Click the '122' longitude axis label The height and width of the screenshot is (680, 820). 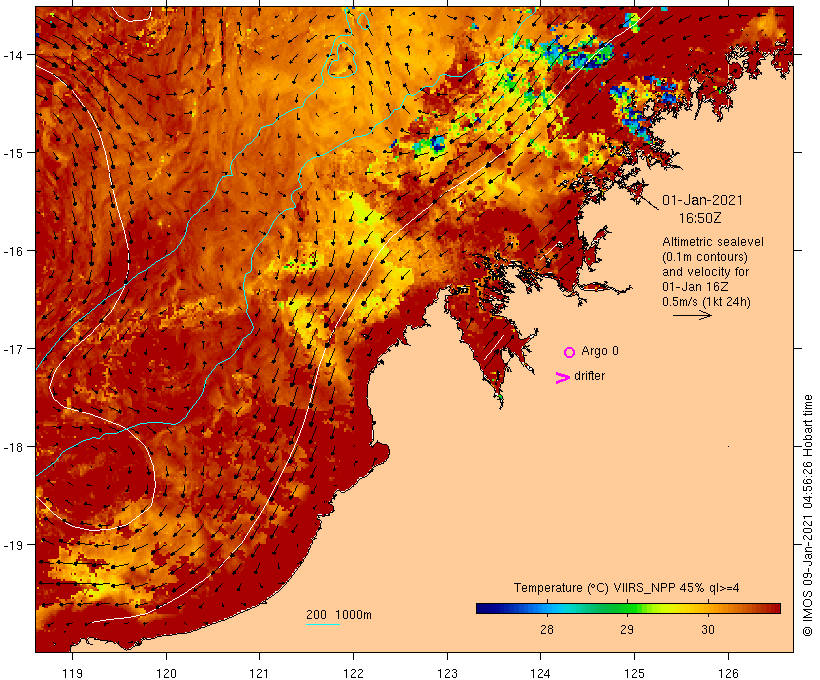(x=354, y=673)
